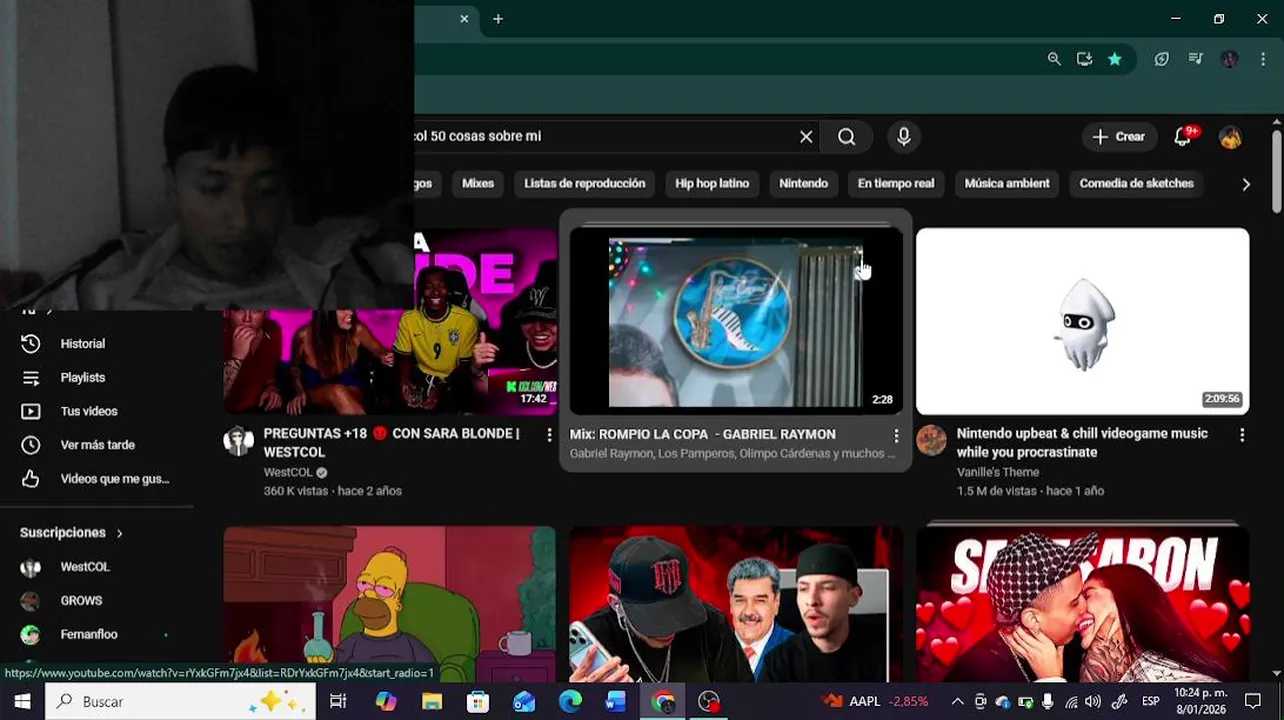Open the PREGUNTAS +18 video title
This screenshot has width=1284, height=720.
click(x=392, y=443)
